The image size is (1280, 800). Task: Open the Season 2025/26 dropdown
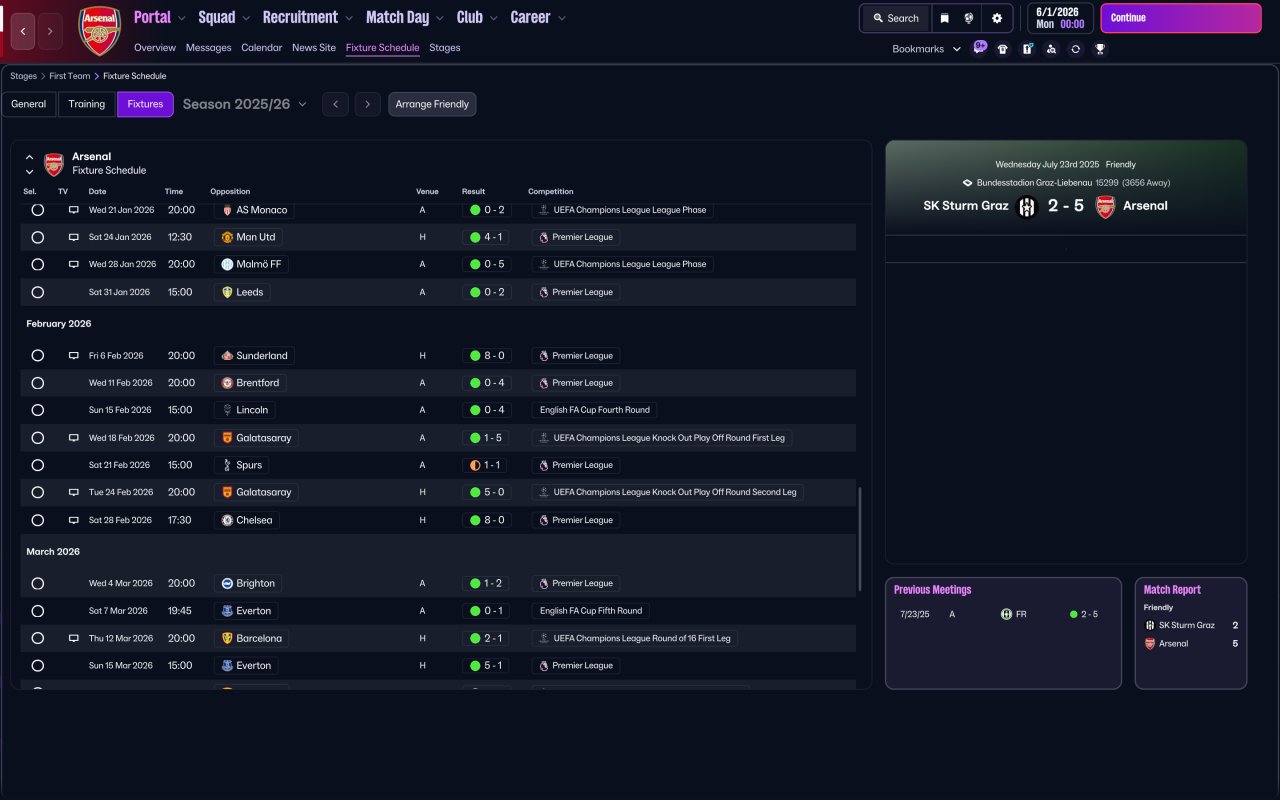coord(245,104)
